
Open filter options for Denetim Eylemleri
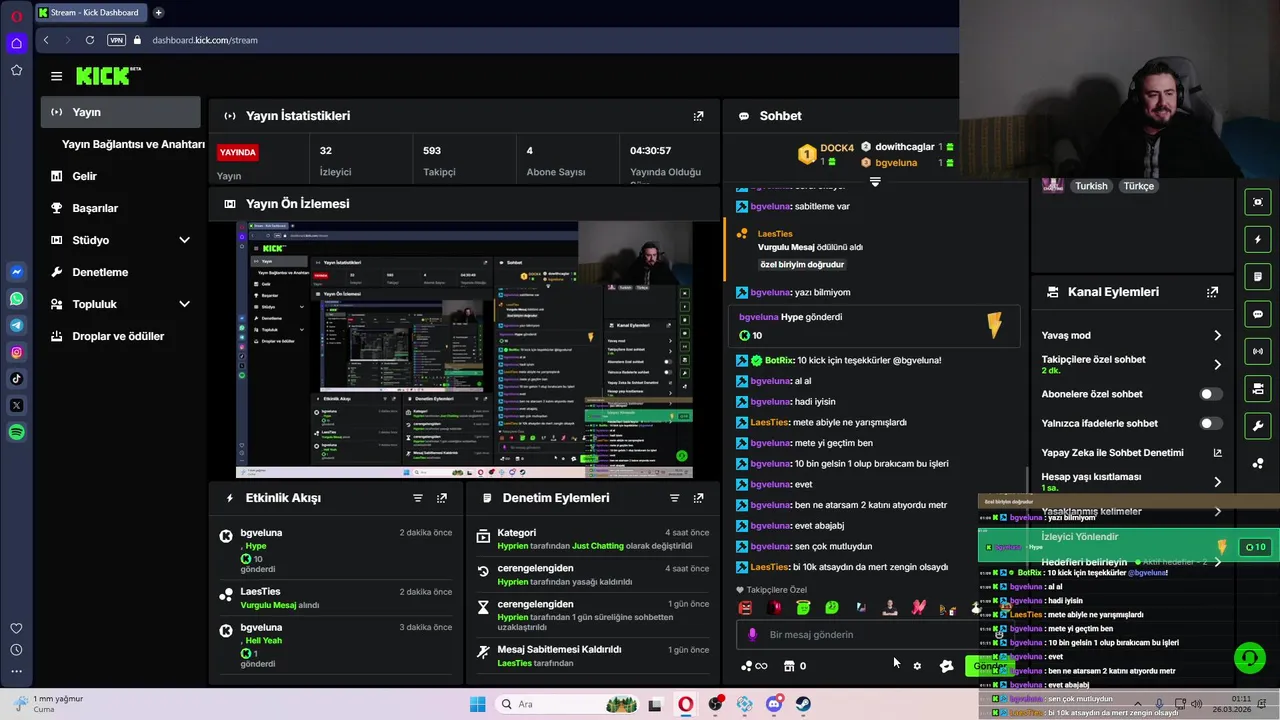[x=674, y=498]
